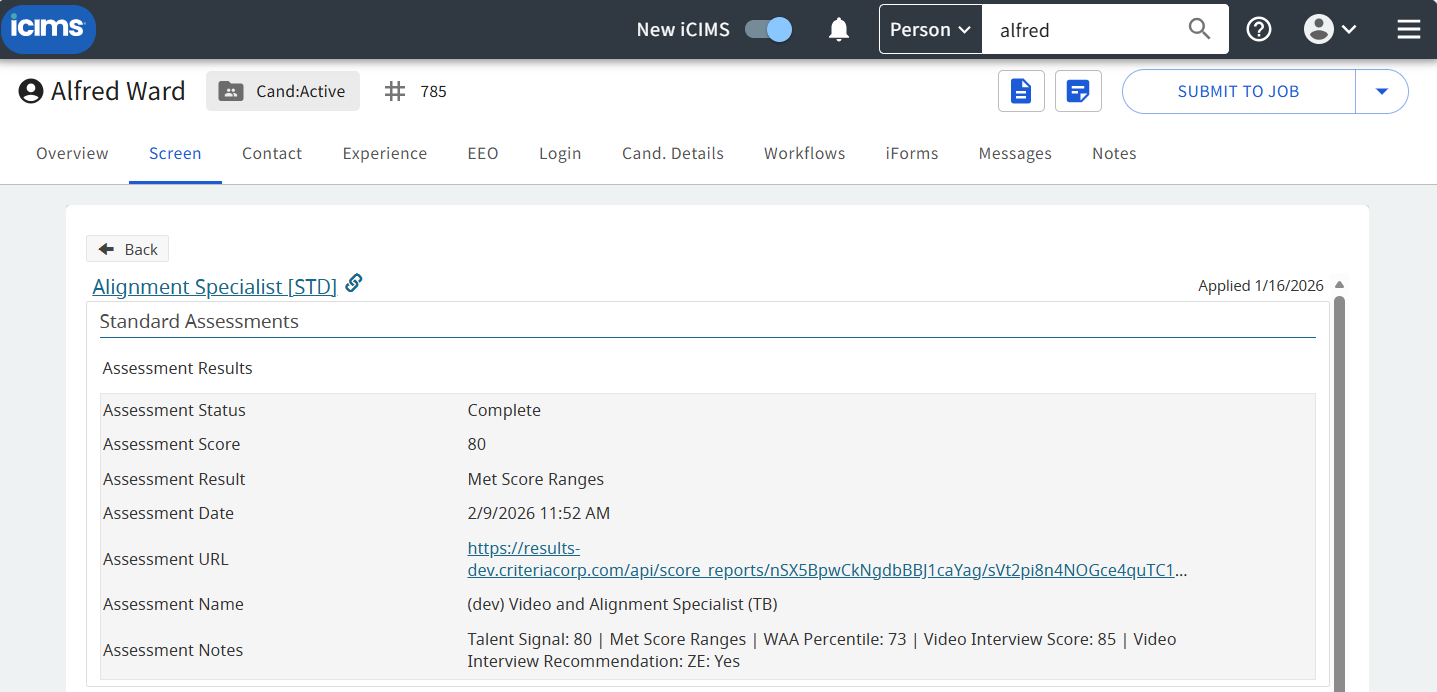This screenshot has width=1437, height=692.
Task: Click the add note icon button
Action: pyautogui.click(x=1078, y=91)
